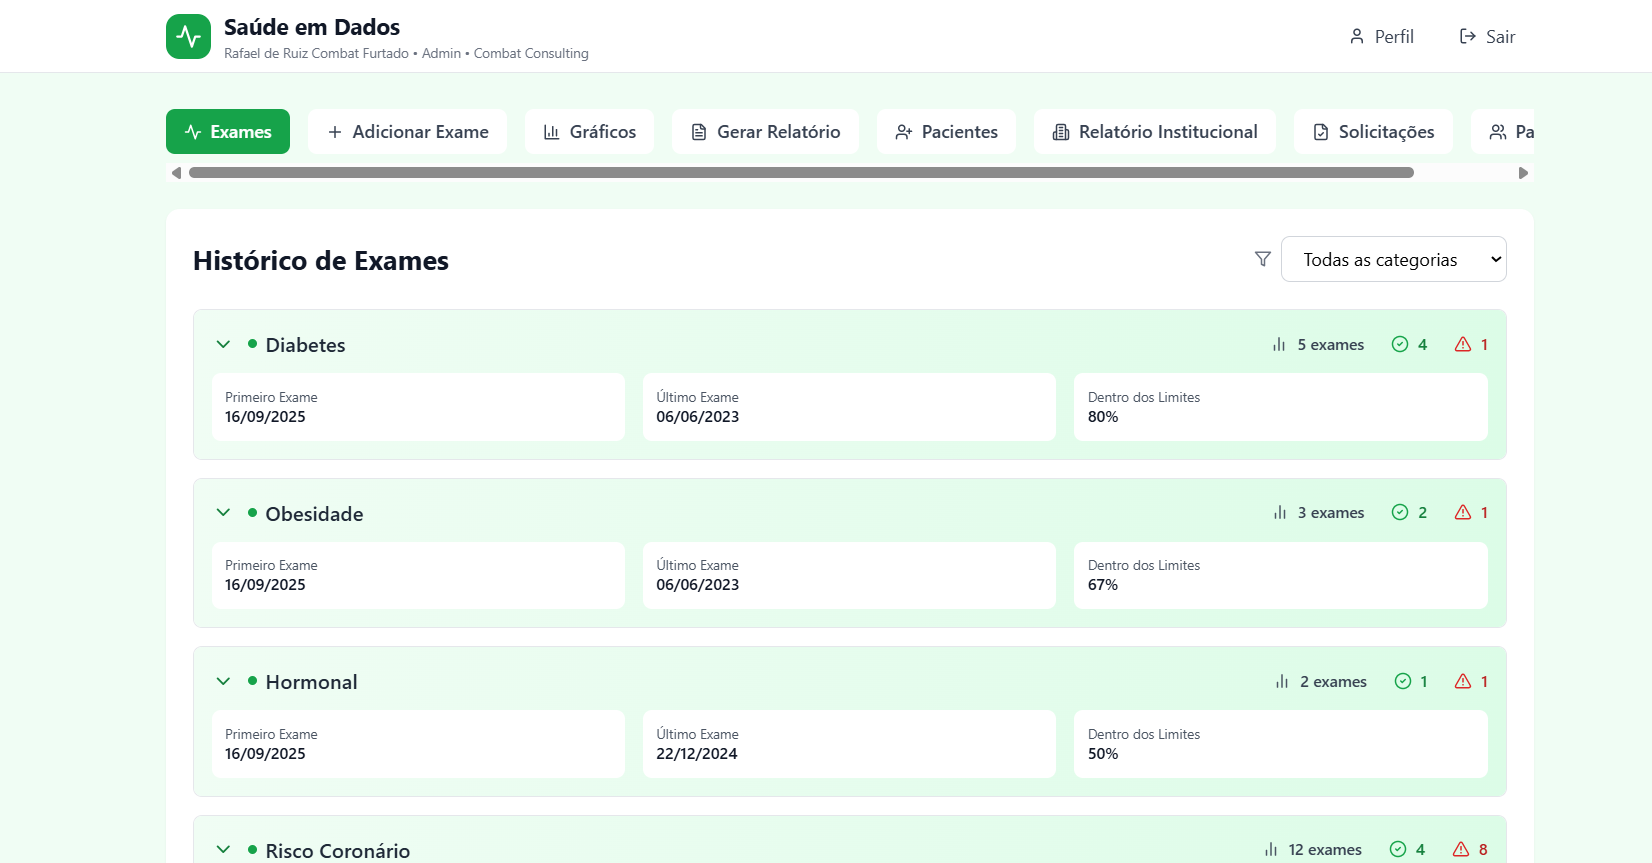Click the red warning icon in Risco Coronário row
The height and width of the screenshot is (863, 1652).
coord(1461,849)
